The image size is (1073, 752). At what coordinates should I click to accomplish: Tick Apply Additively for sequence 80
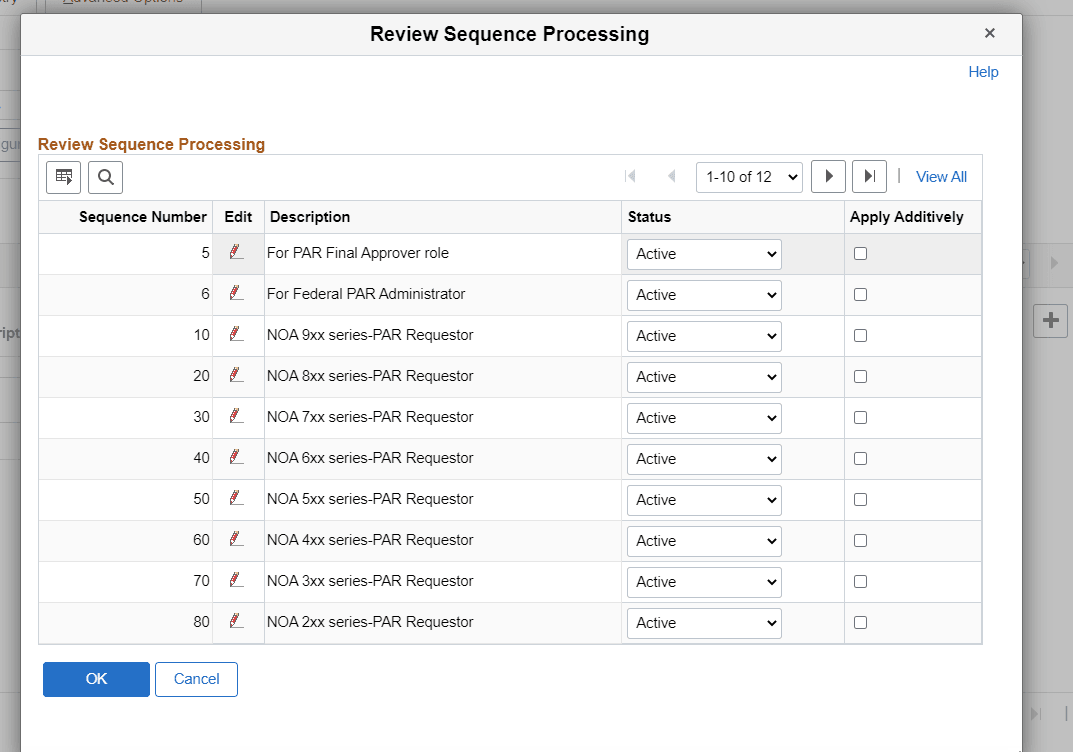click(x=860, y=622)
